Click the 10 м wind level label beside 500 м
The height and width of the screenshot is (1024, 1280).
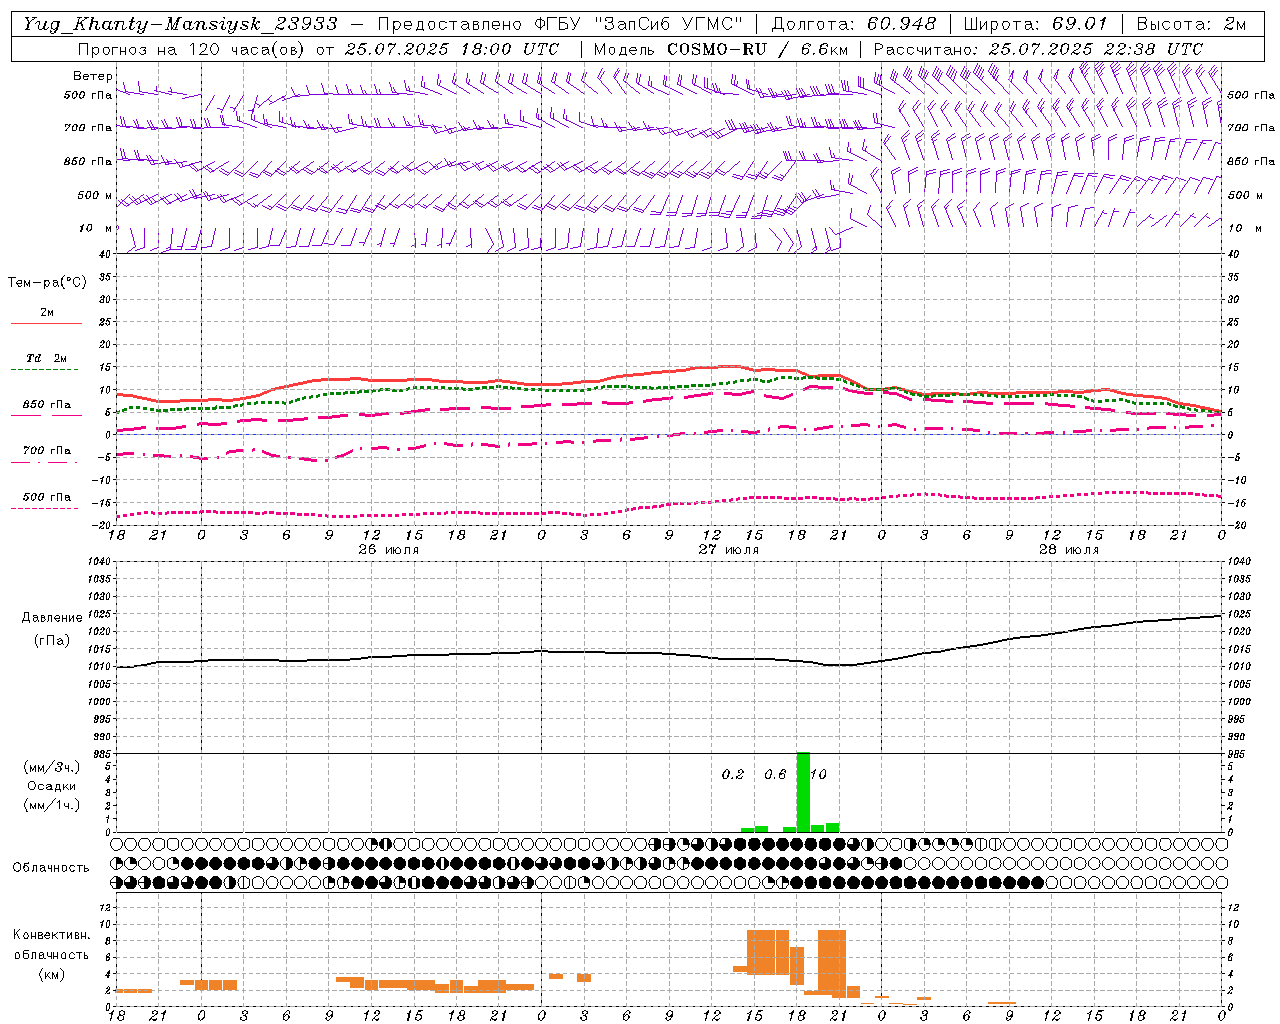click(x=96, y=228)
